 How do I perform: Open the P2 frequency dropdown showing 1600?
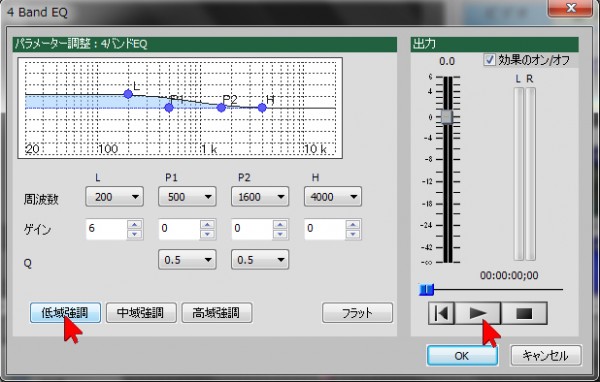pyautogui.click(x=260, y=197)
